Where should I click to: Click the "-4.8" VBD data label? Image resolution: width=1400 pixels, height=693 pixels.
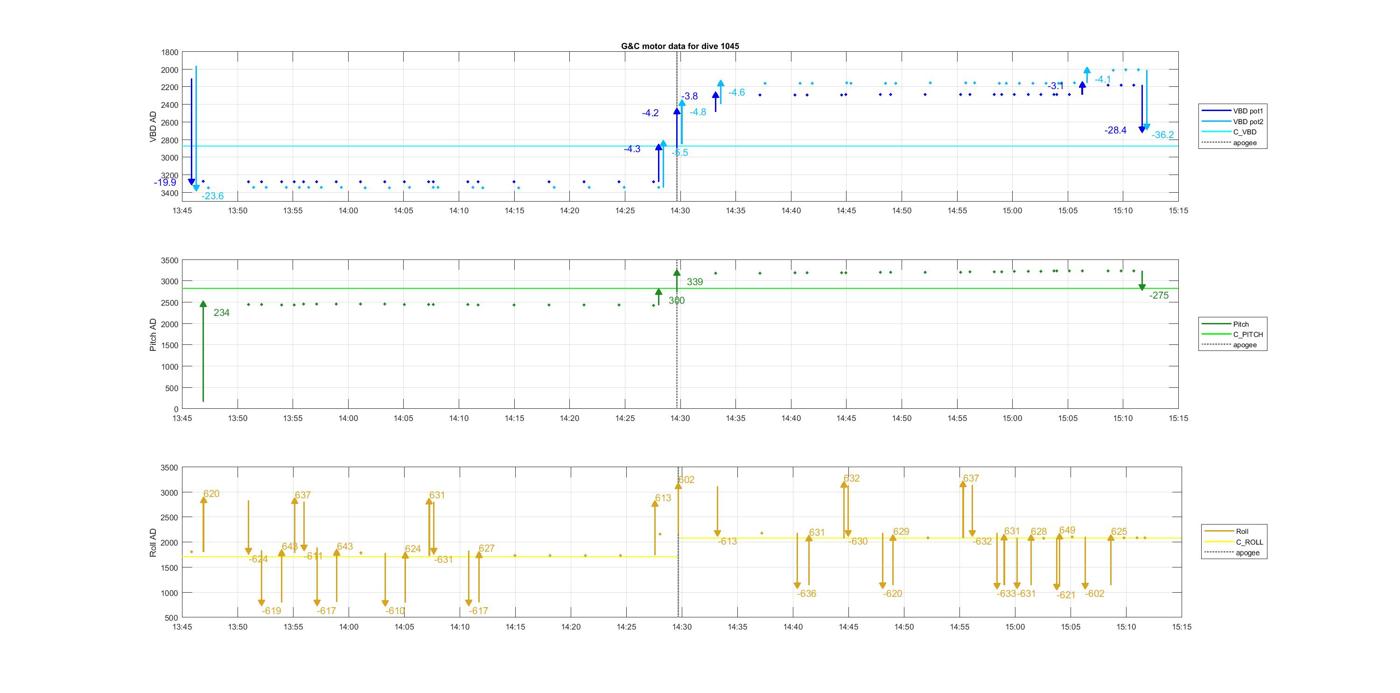[x=697, y=112]
